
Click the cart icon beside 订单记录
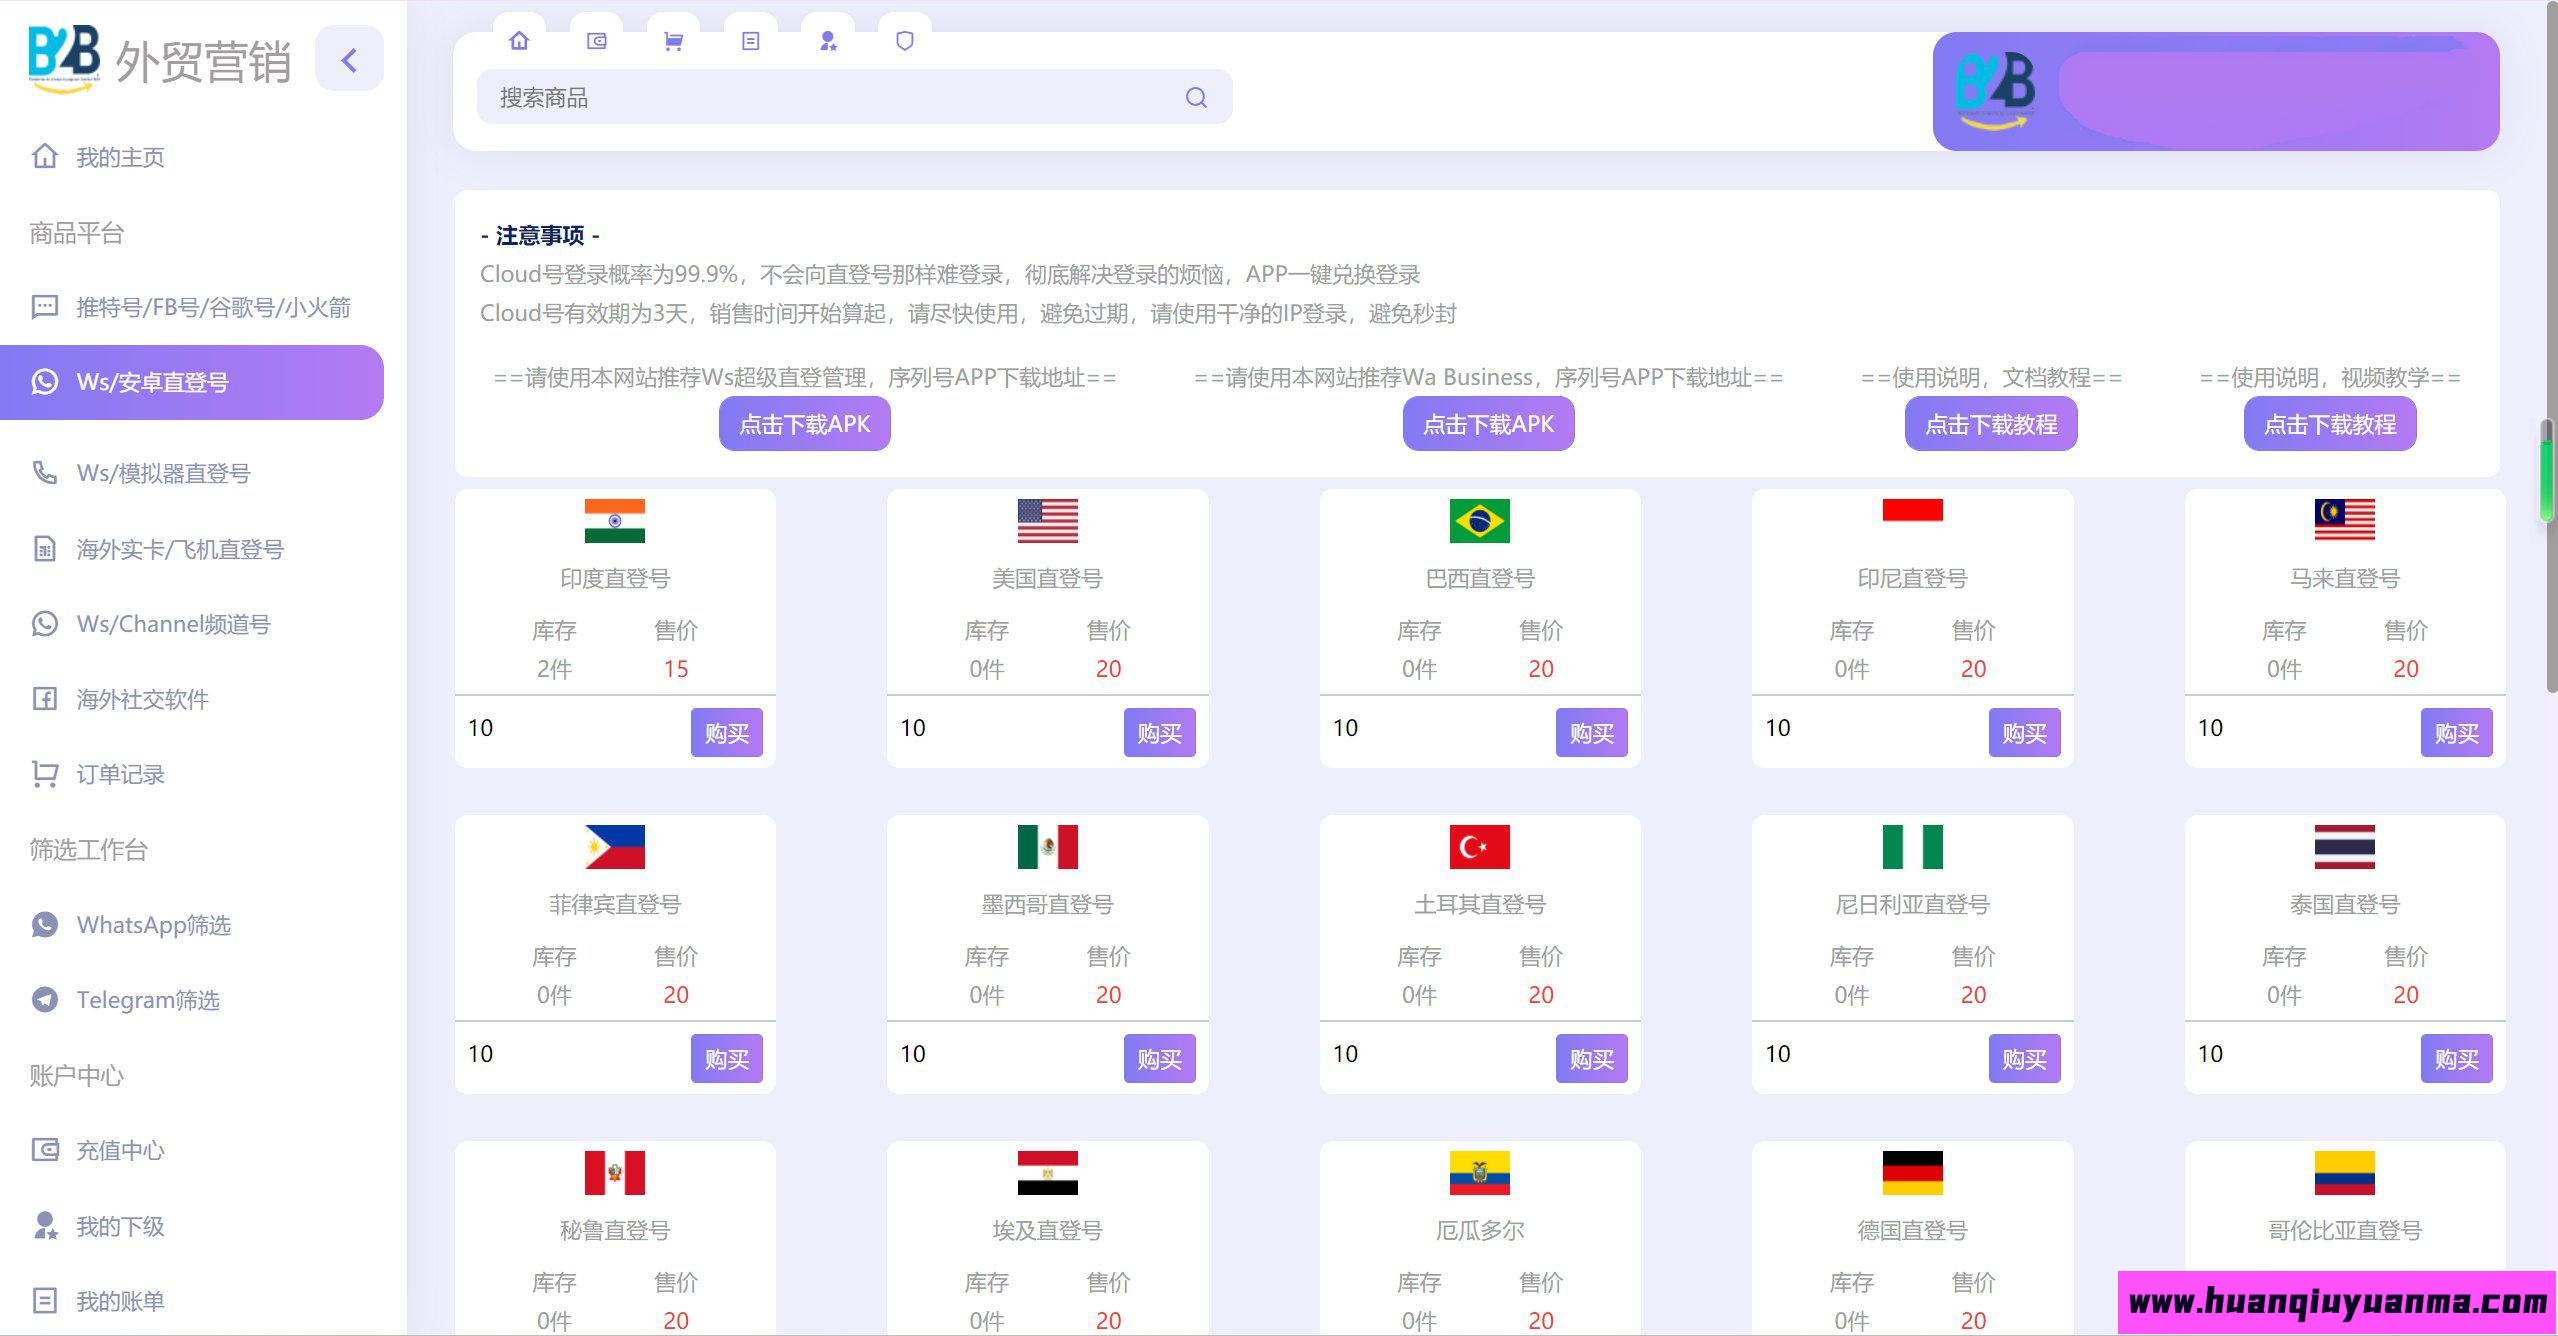45,774
